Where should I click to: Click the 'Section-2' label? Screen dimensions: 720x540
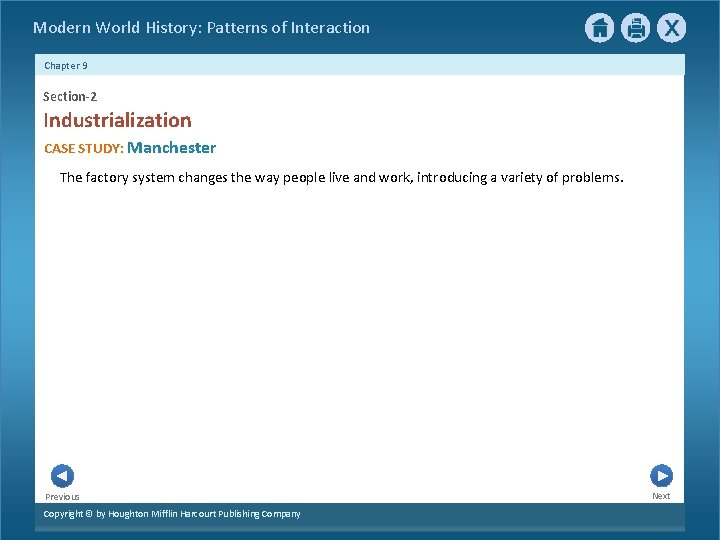(x=70, y=96)
